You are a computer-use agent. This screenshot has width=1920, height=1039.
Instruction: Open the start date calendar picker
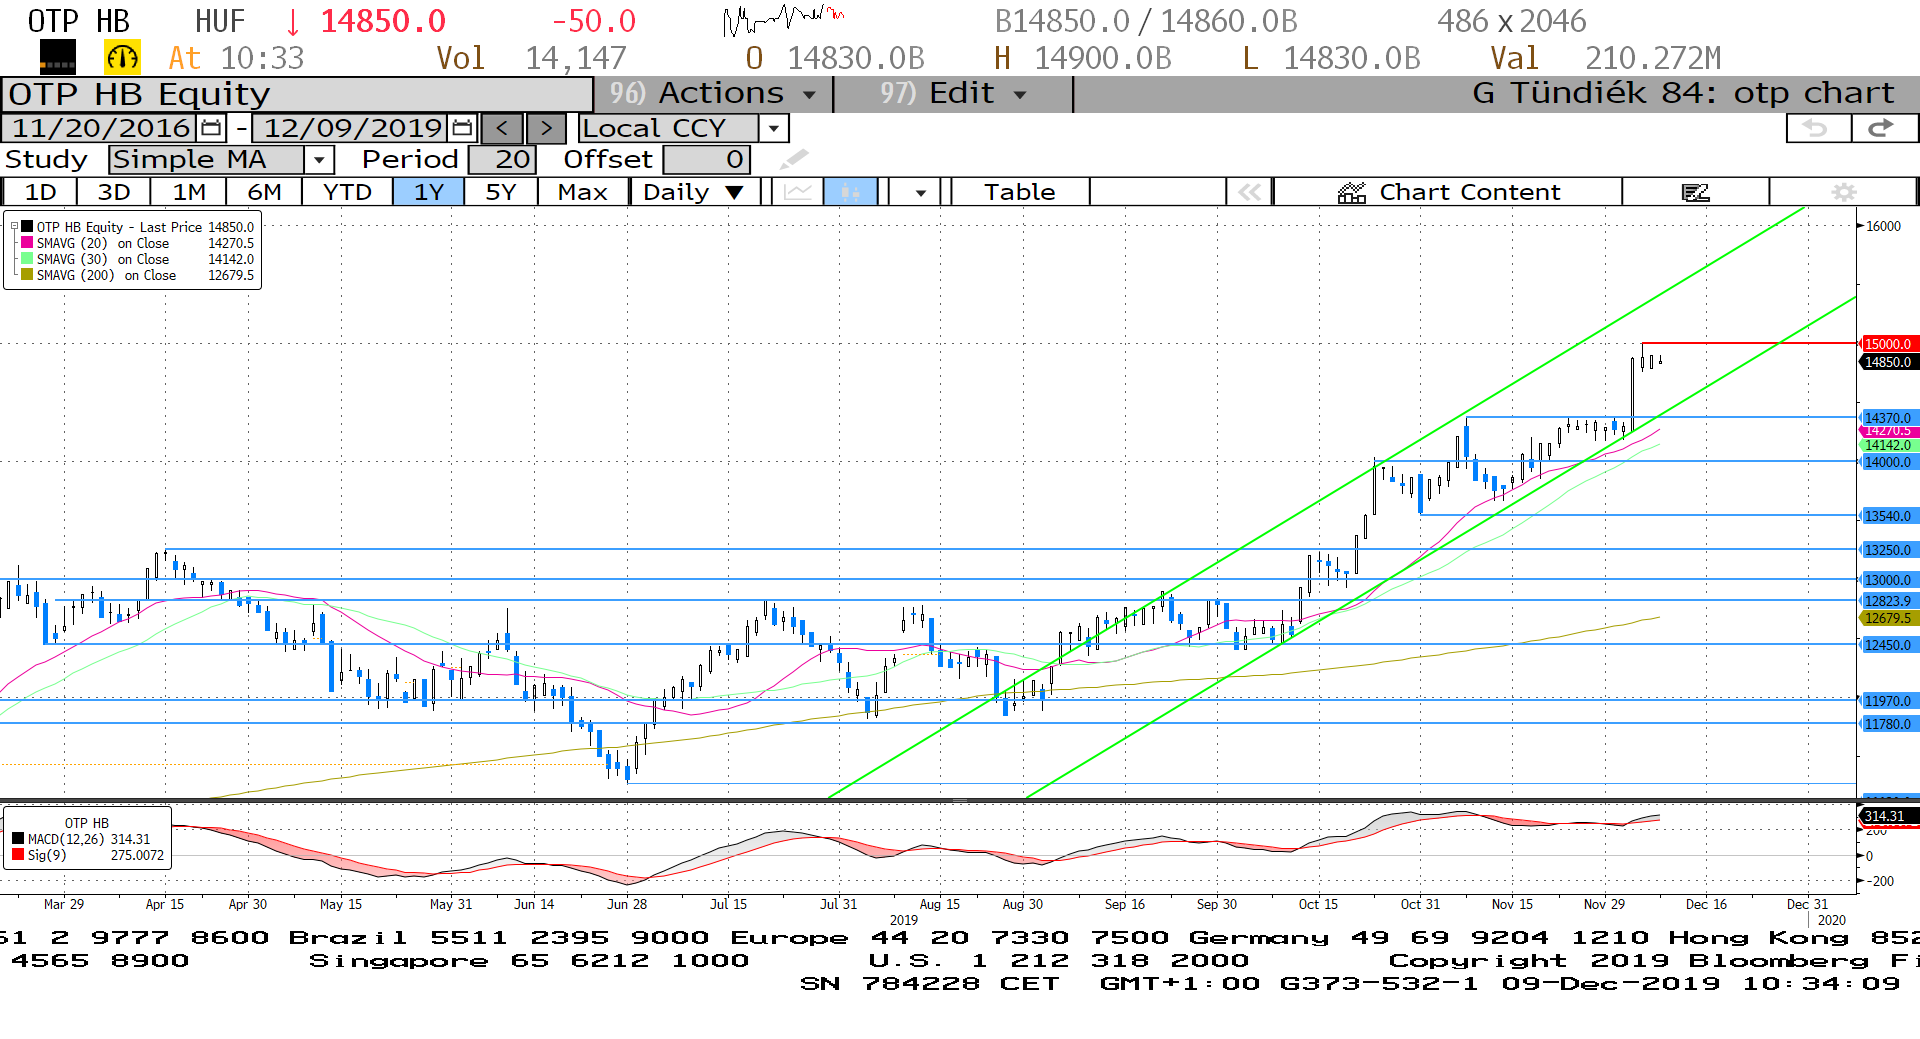211,128
